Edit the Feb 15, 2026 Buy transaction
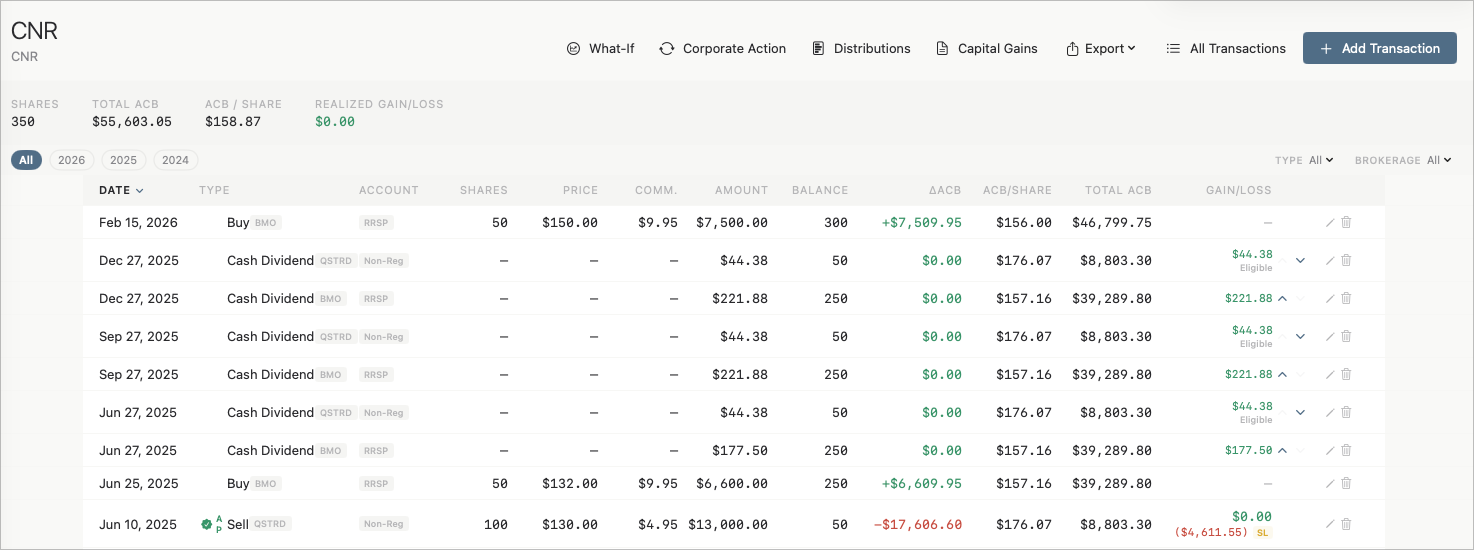Screen dimensions: 1474x550 1330,222
